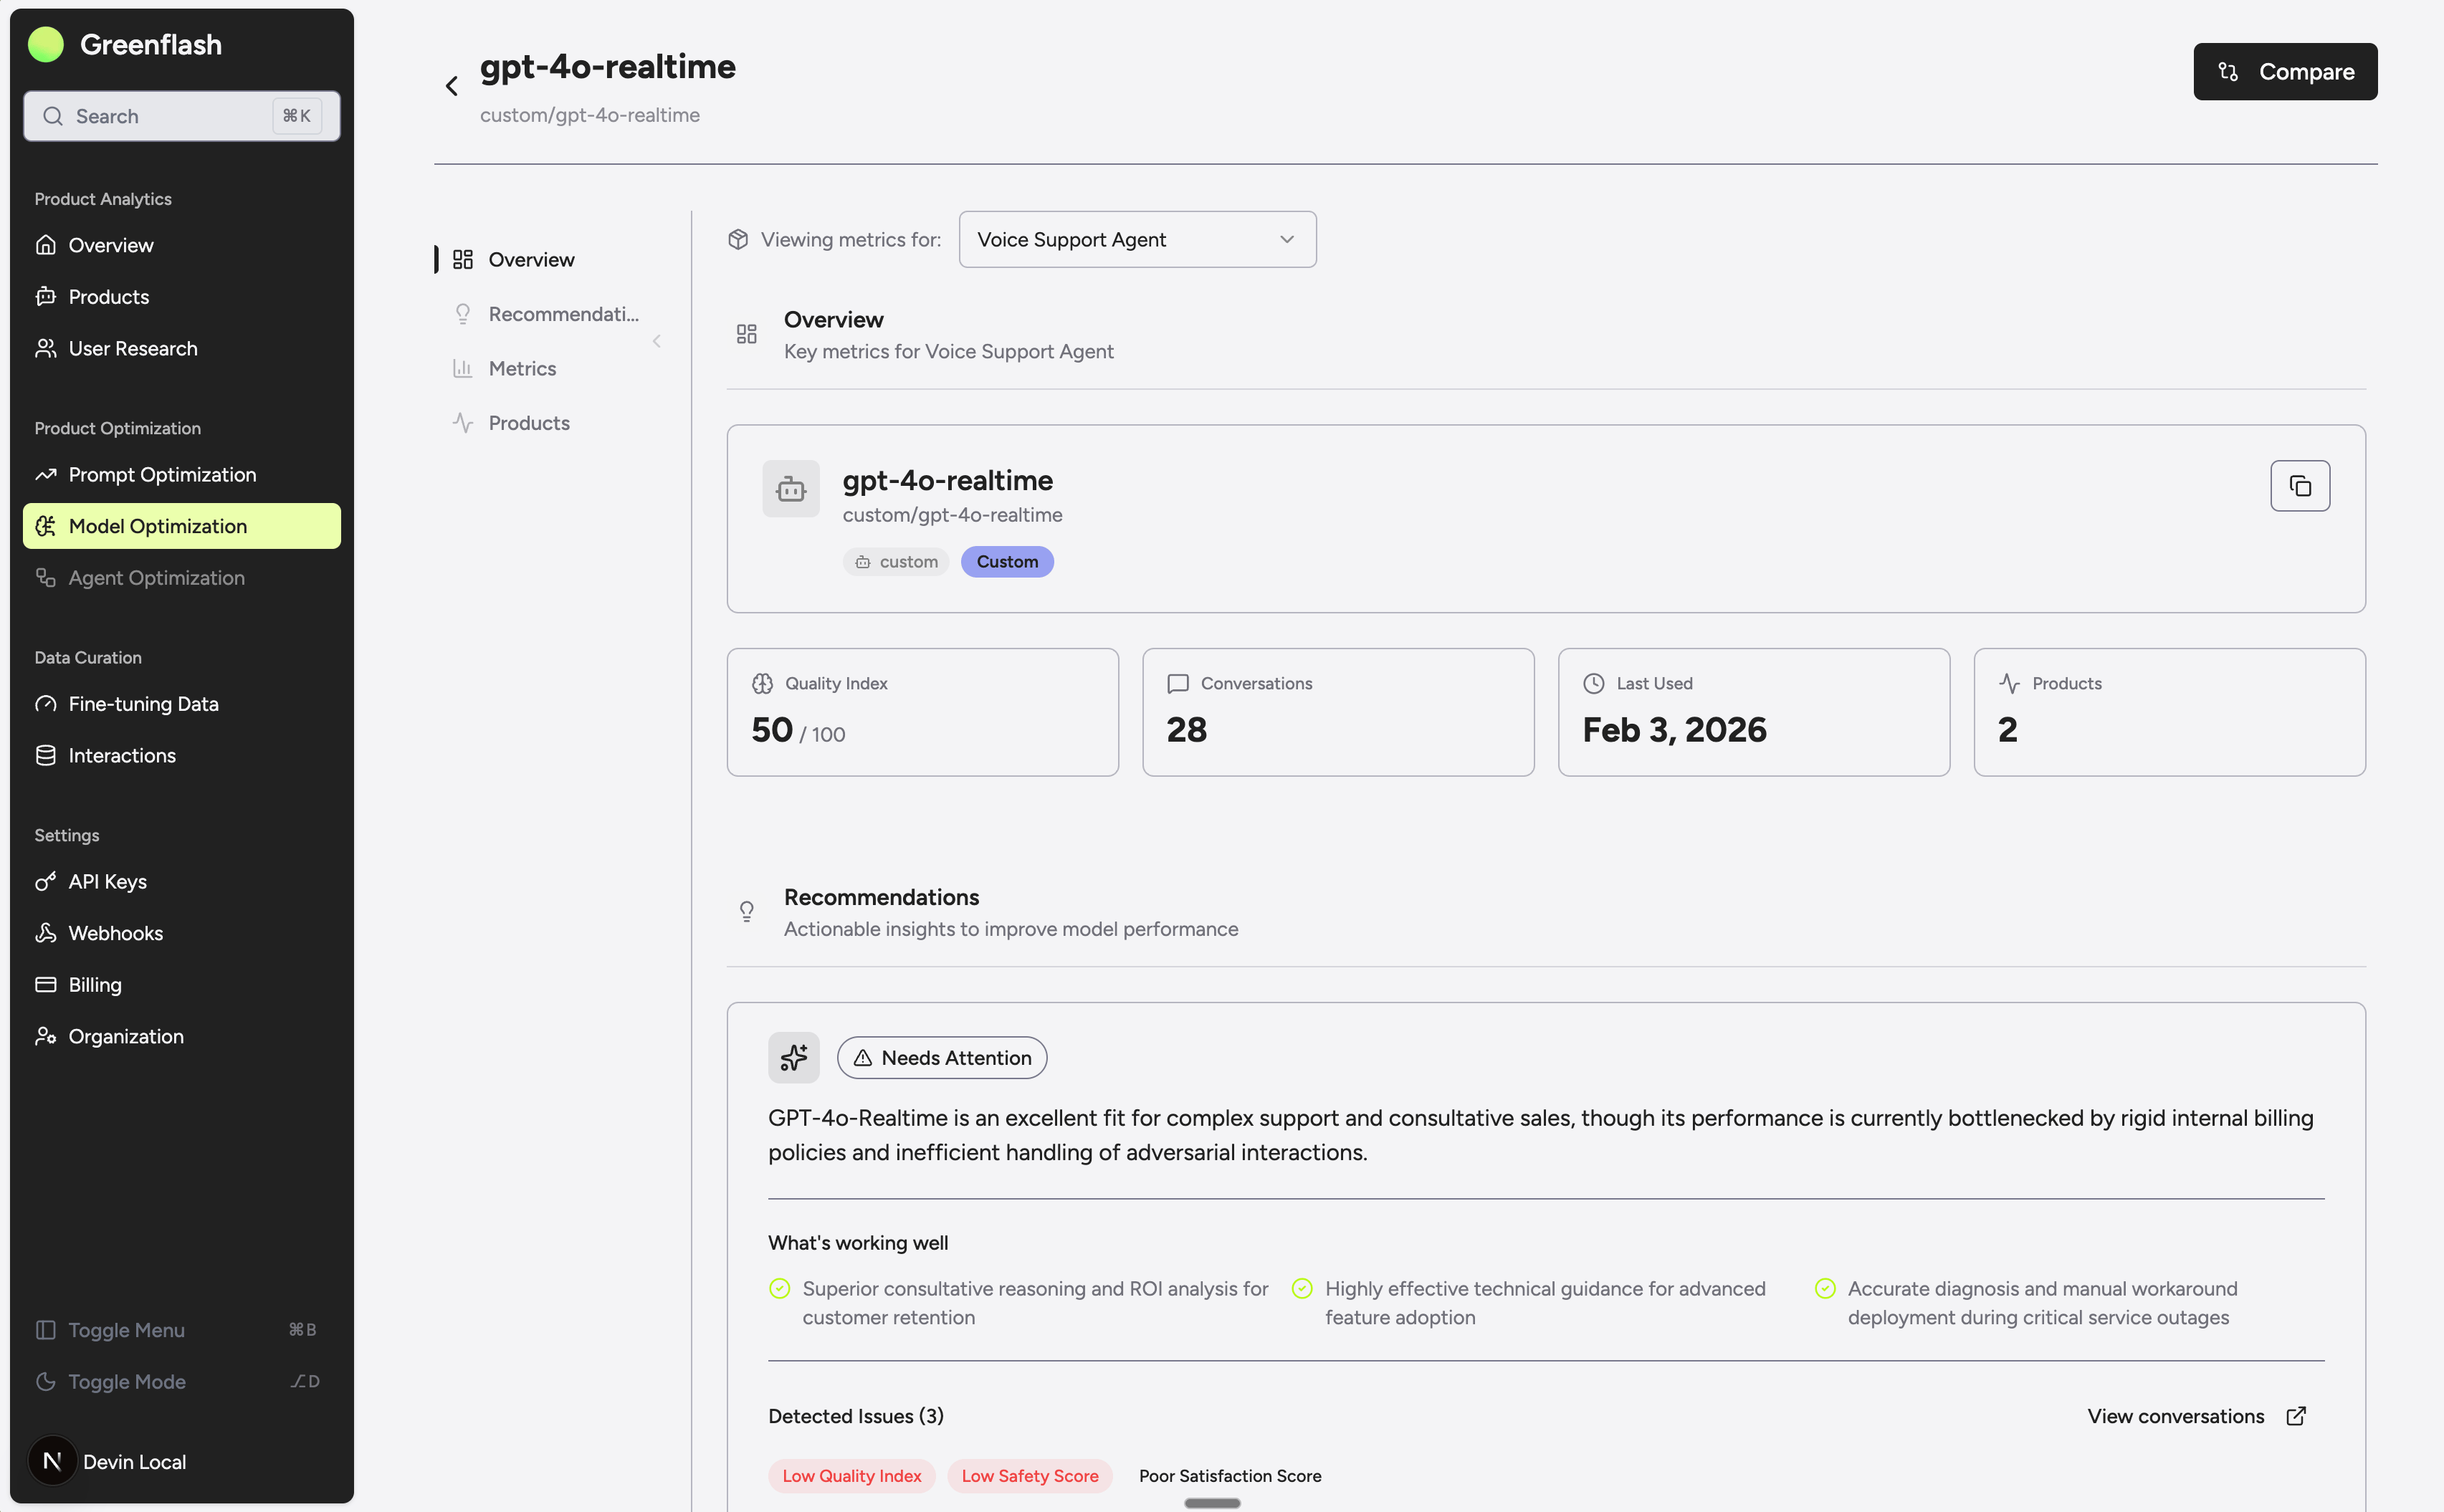Viewport: 2444px width, 1512px height.
Task: Open Webhooks settings
Action: pyautogui.click(x=181, y=933)
